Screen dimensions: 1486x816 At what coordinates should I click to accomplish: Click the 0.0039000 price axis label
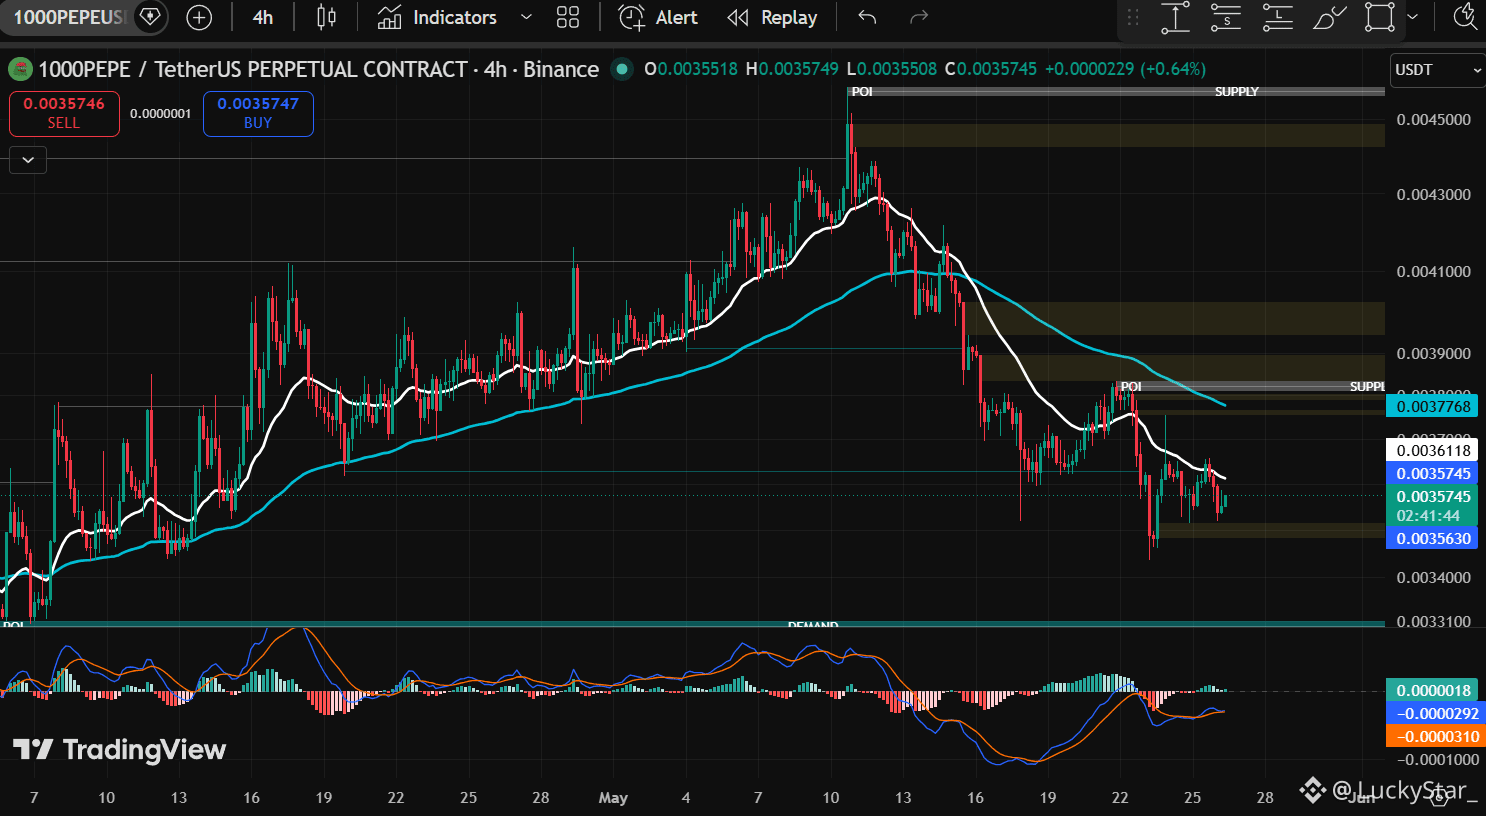[1434, 354]
